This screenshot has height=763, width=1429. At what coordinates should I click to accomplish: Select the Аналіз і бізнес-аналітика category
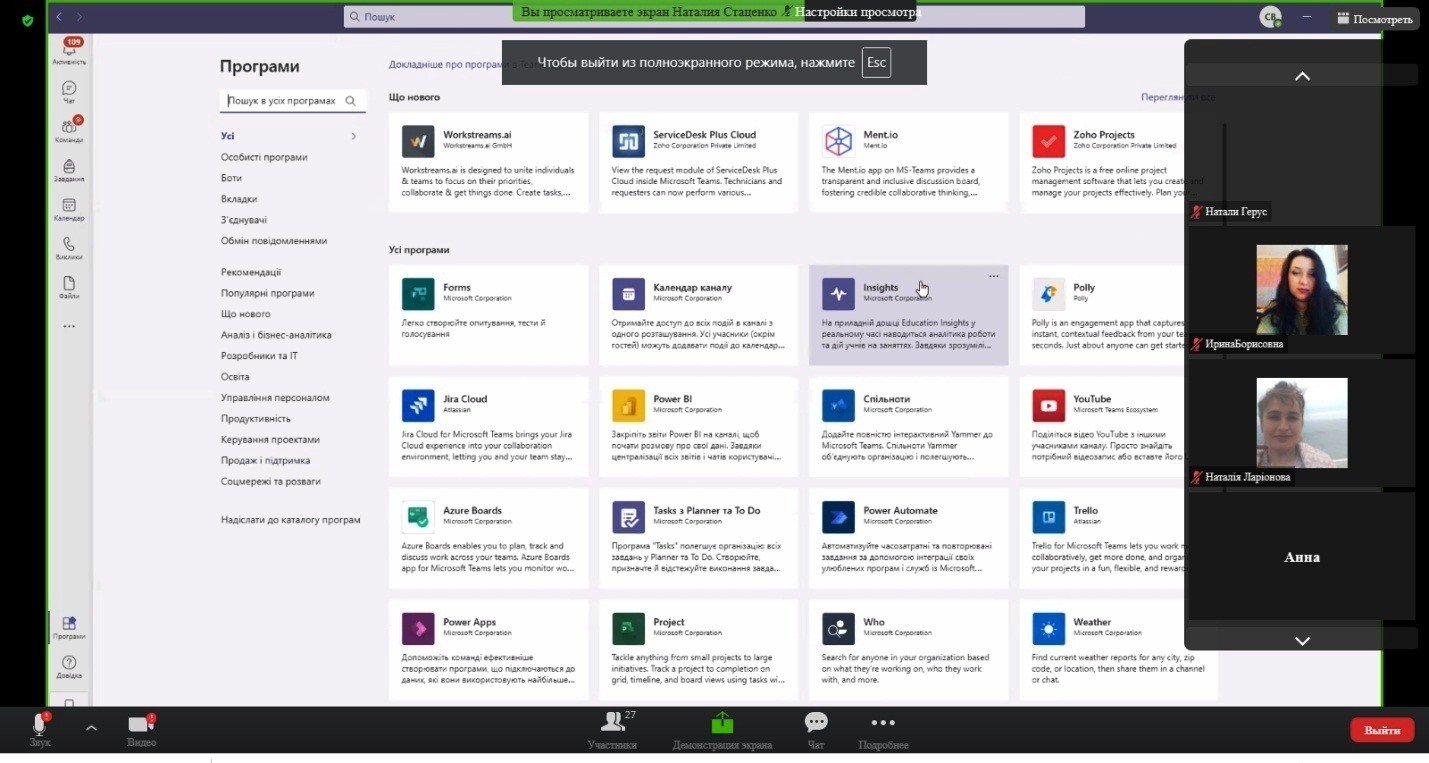pyautogui.click(x=276, y=335)
